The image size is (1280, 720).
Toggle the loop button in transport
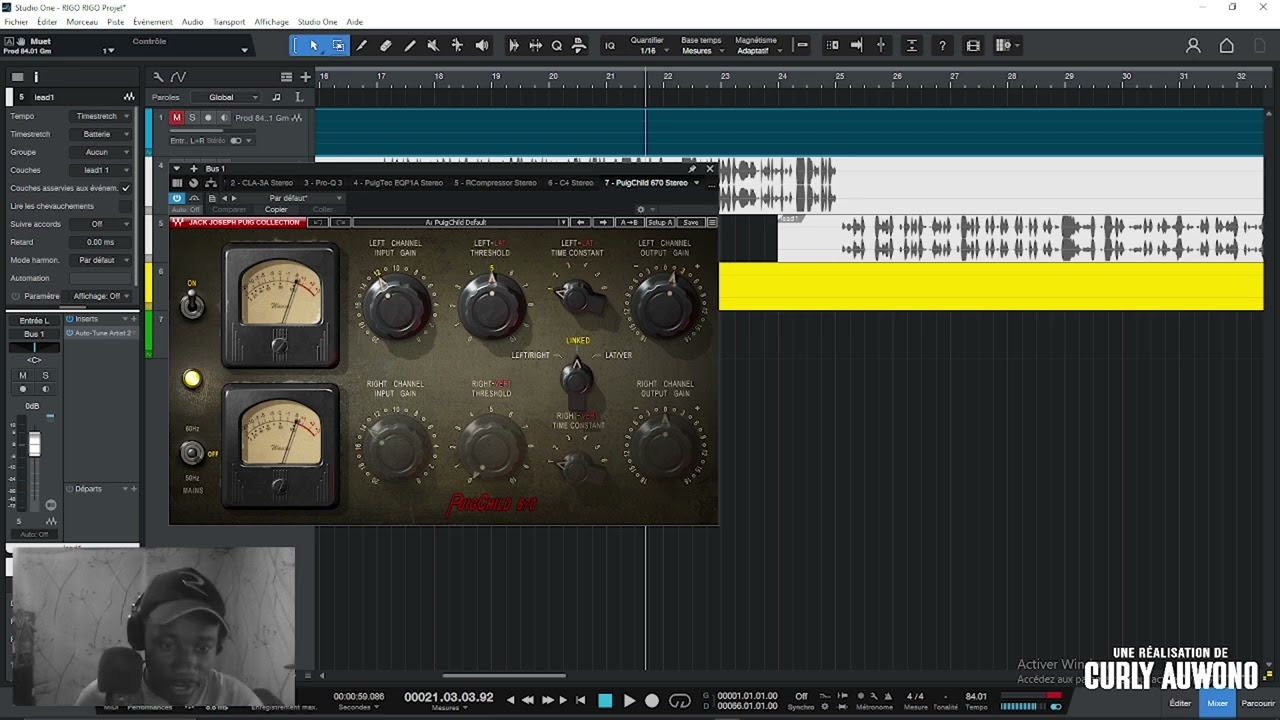[x=680, y=701]
